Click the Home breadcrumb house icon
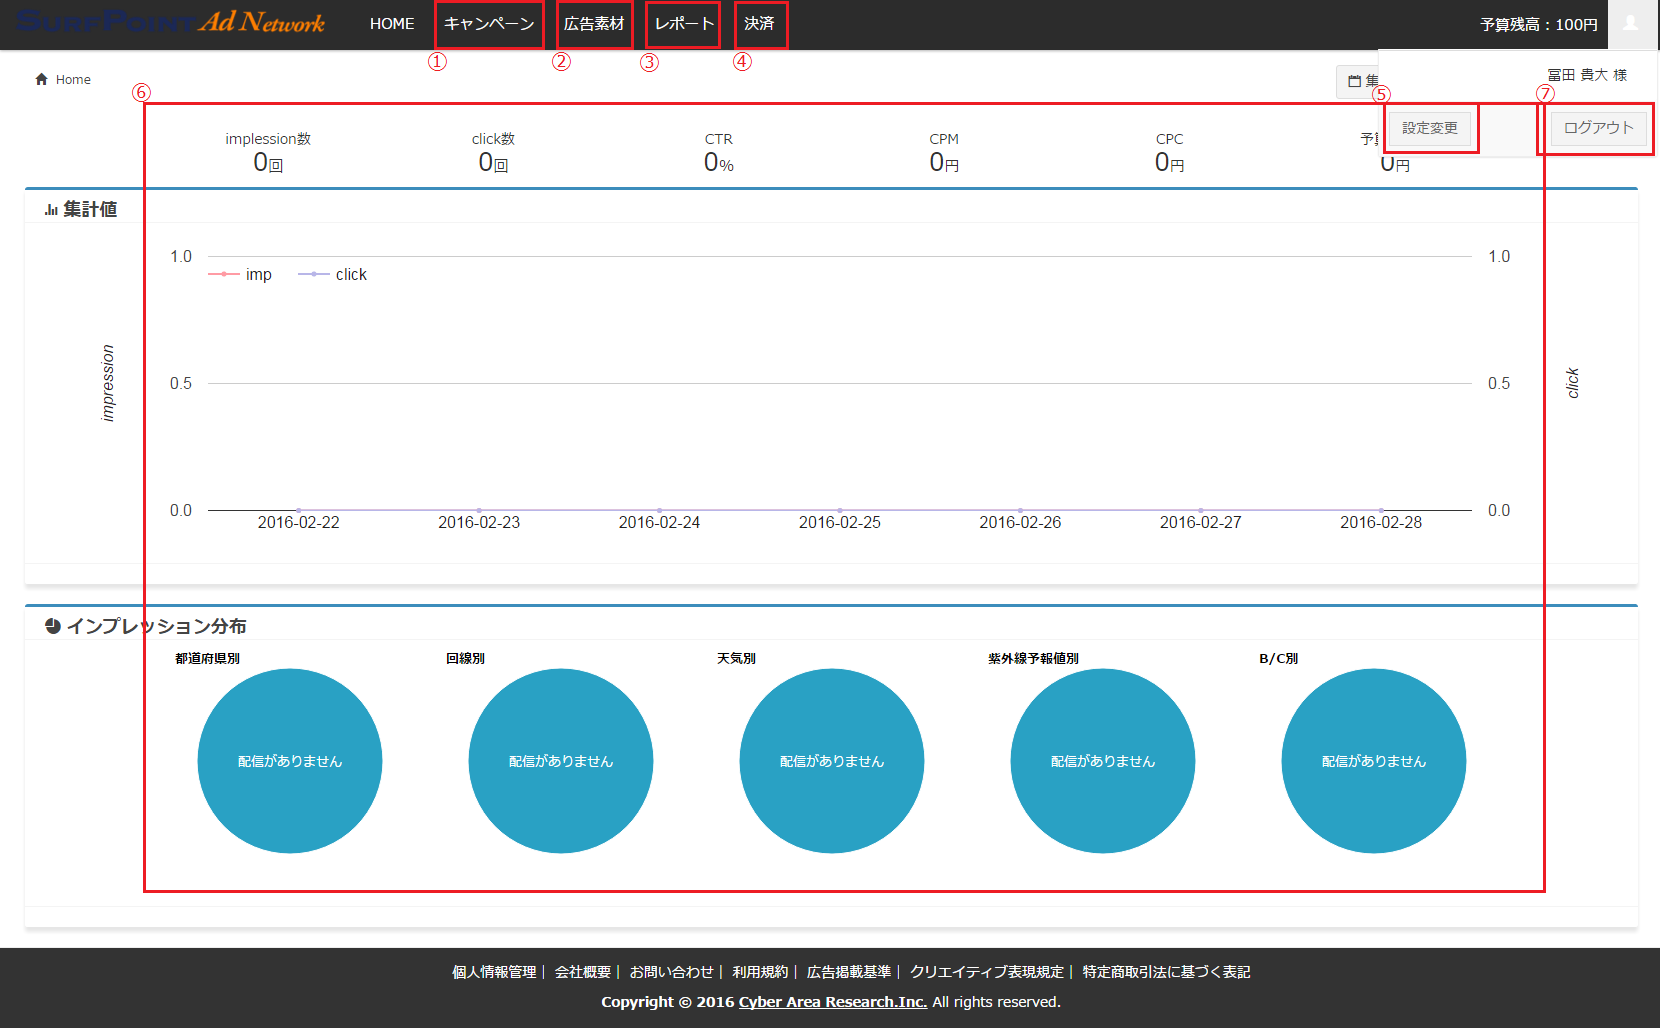The image size is (1660, 1028). coord(42,80)
